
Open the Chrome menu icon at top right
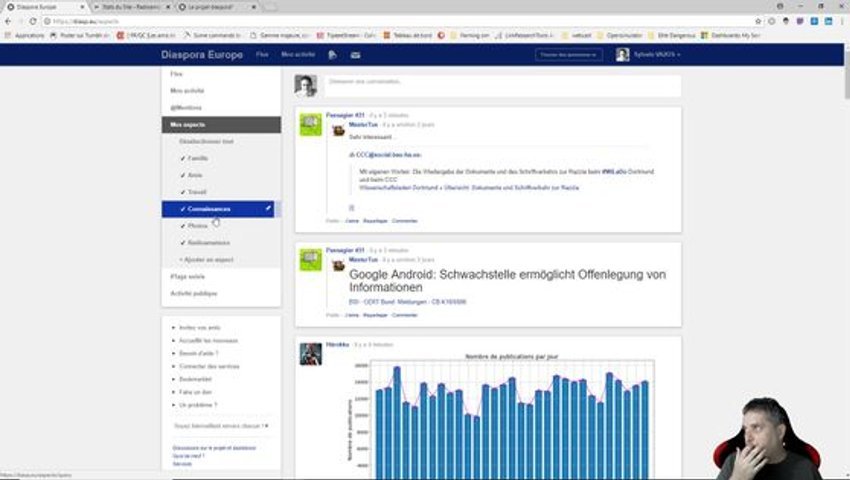(x=842, y=21)
